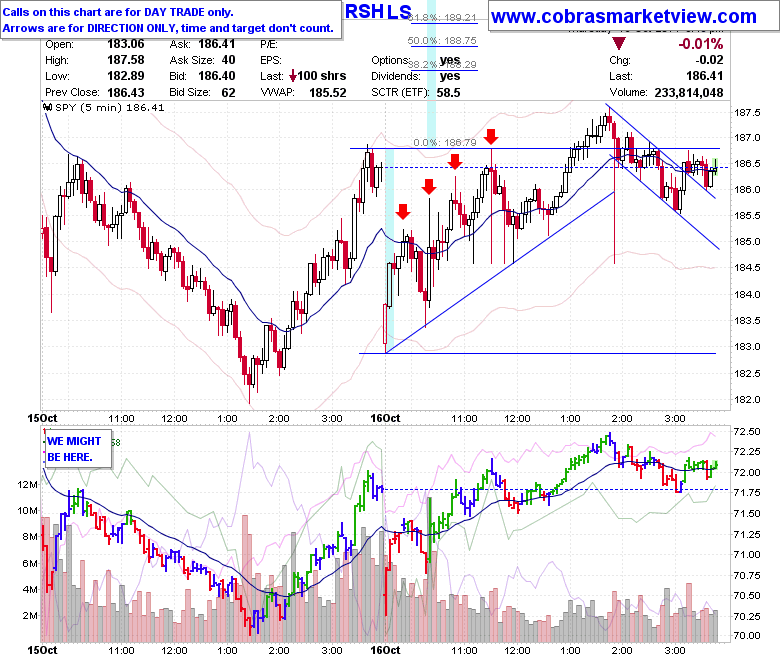Image resolution: width=780 pixels, height=659 pixels.
Task: Click the 12M volume axis label
Action: pos(27,484)
